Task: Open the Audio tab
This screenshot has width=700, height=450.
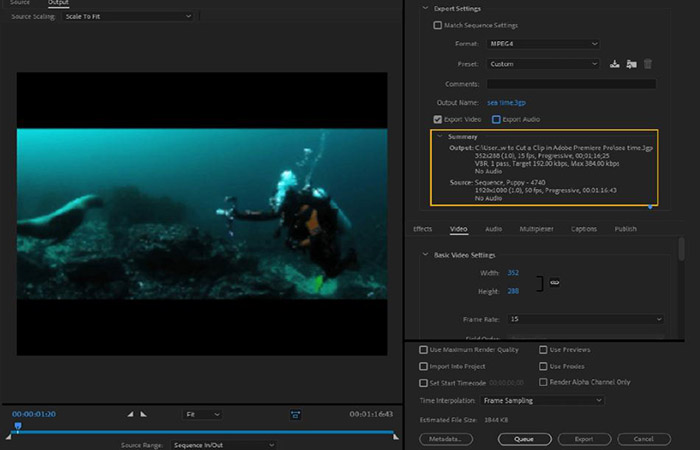Action: [493, 229]
